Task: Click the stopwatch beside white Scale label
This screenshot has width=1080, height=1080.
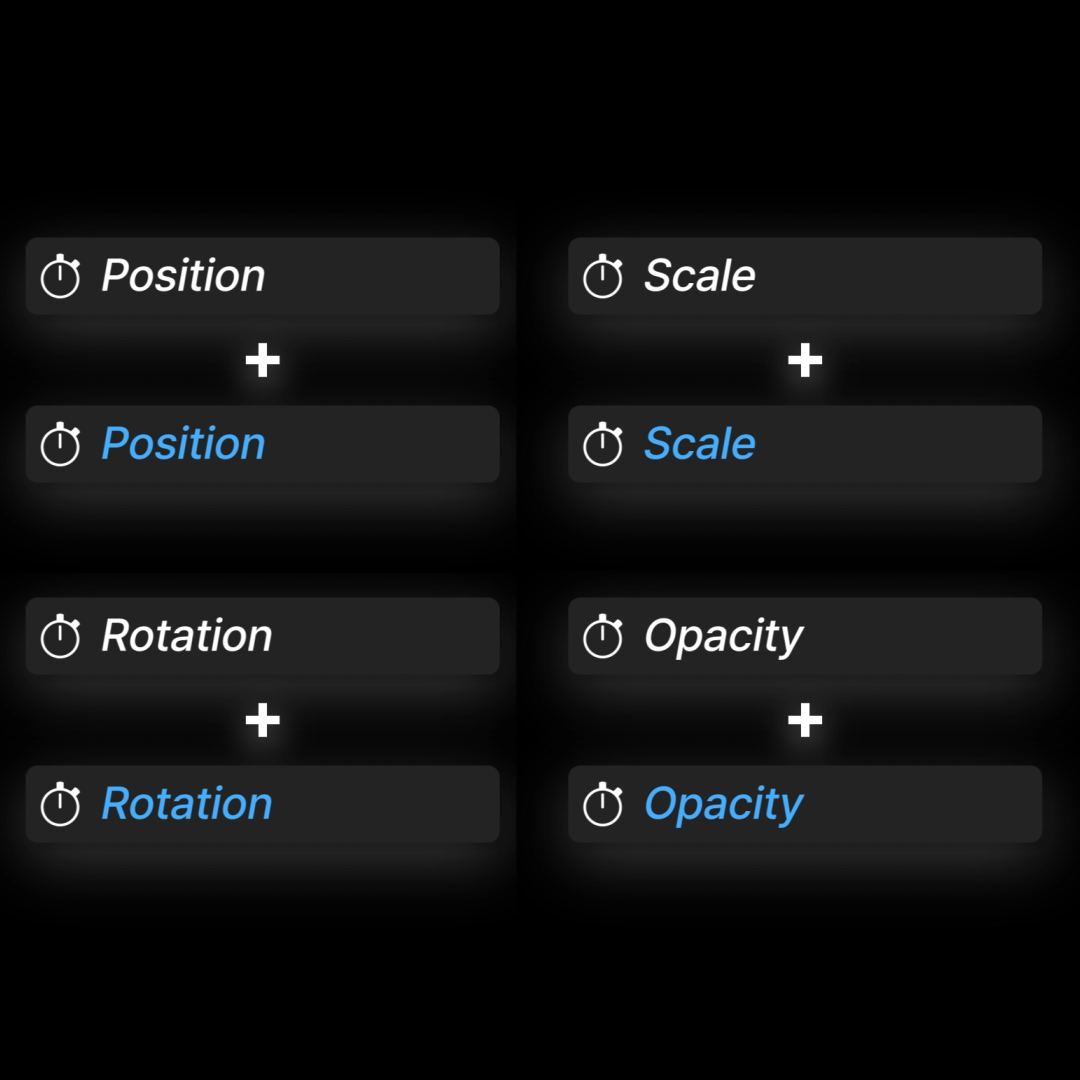Action: point(603,277)
